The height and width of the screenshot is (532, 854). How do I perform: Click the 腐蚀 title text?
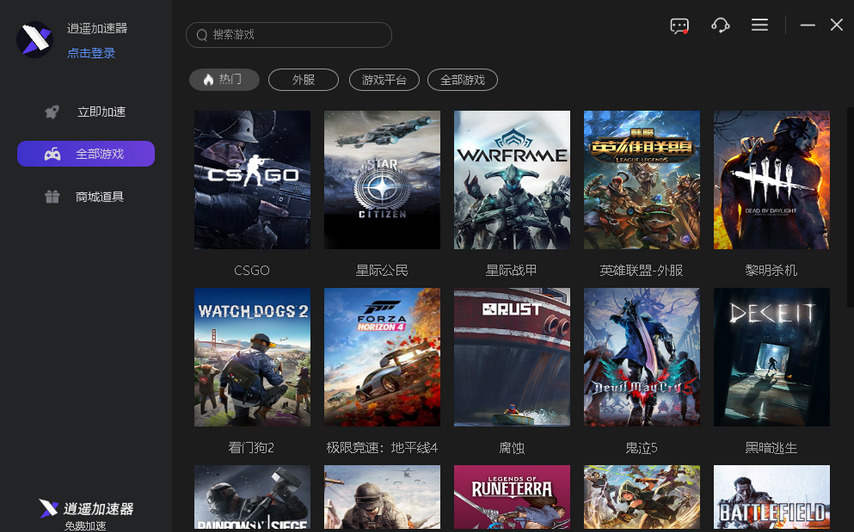(511, 448)
